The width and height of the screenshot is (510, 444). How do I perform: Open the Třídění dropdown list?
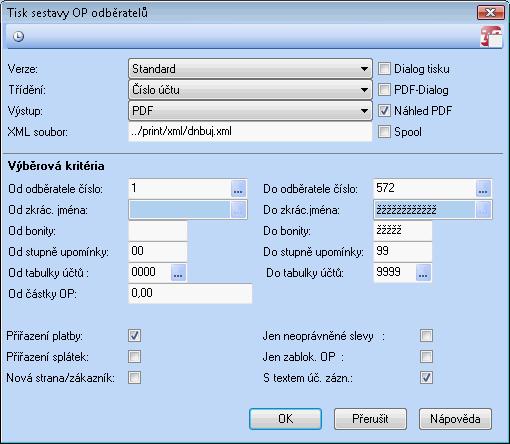coord(250,90)
